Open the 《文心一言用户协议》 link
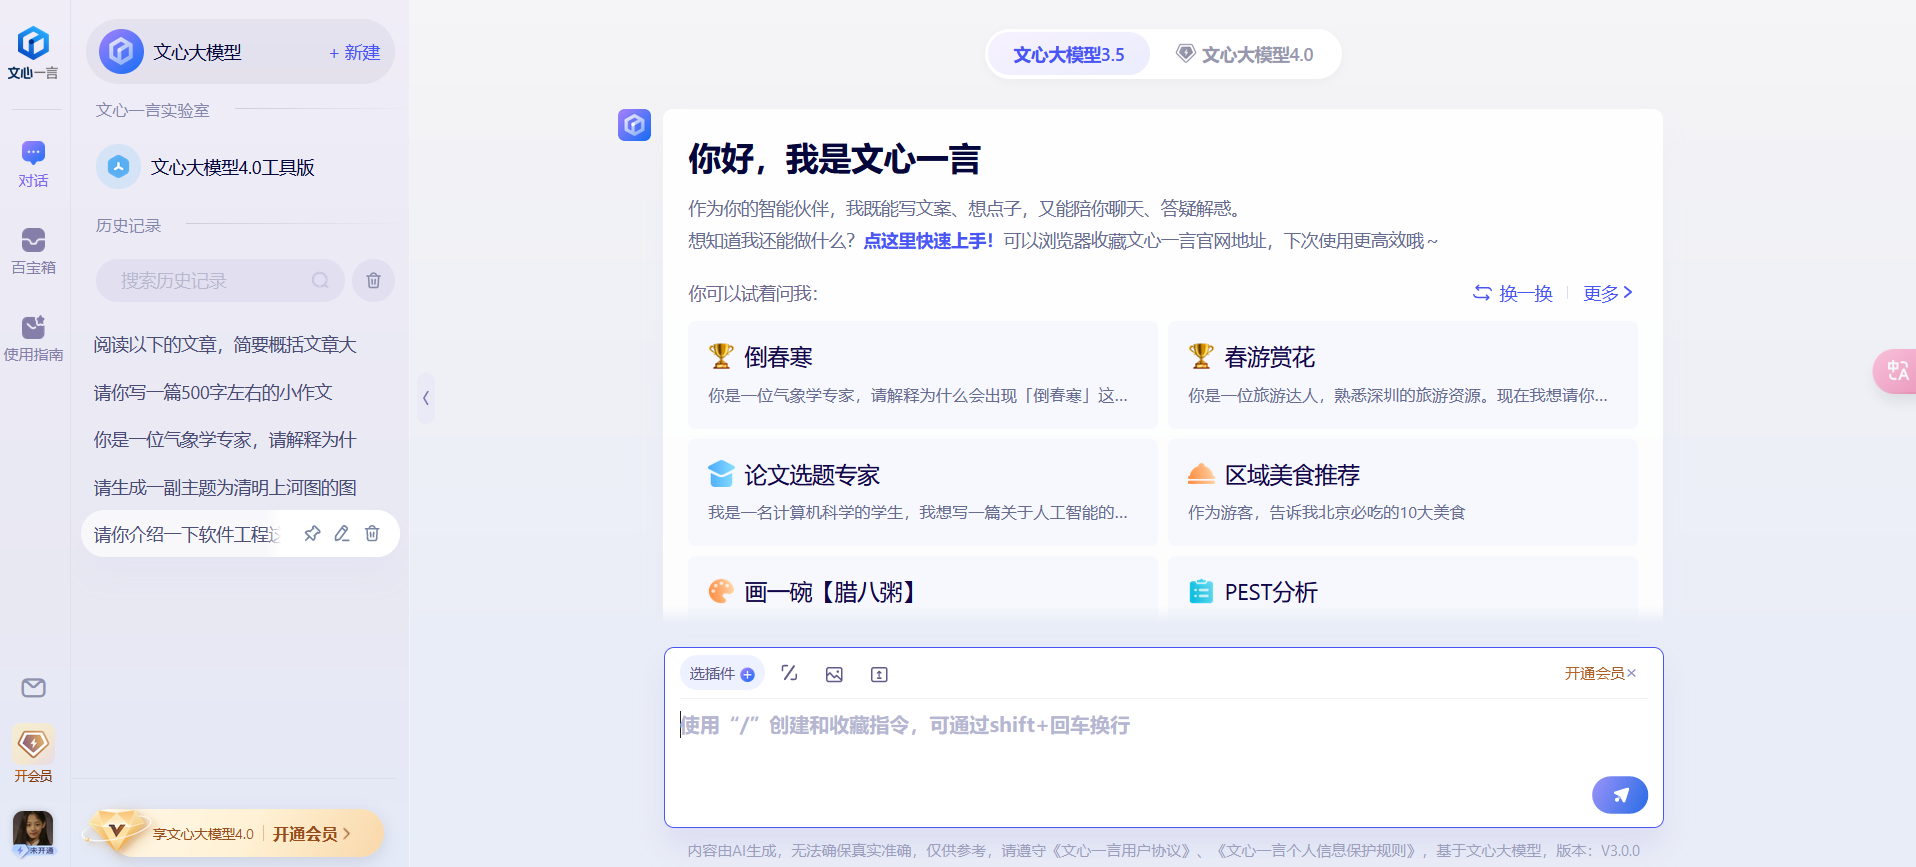The width and height of the screenshot is (1916, 867). click(x=1122, y=851)
